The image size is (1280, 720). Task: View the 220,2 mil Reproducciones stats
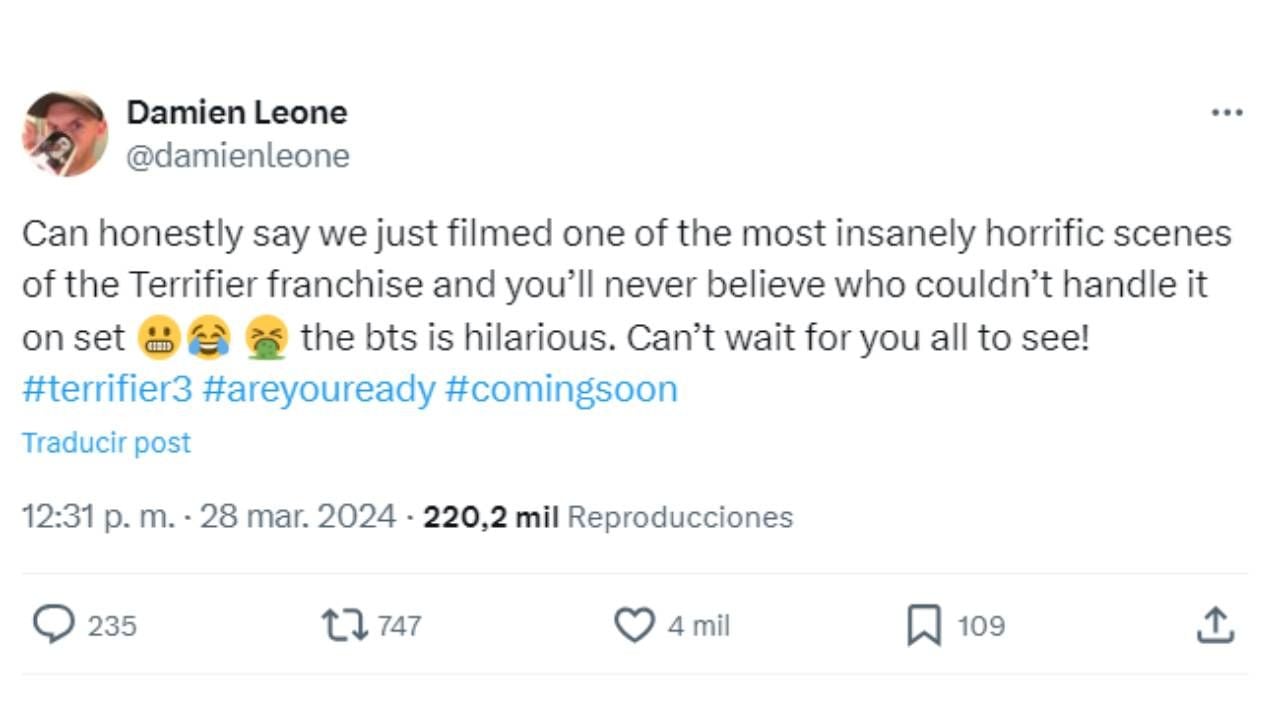click(608, 517)
